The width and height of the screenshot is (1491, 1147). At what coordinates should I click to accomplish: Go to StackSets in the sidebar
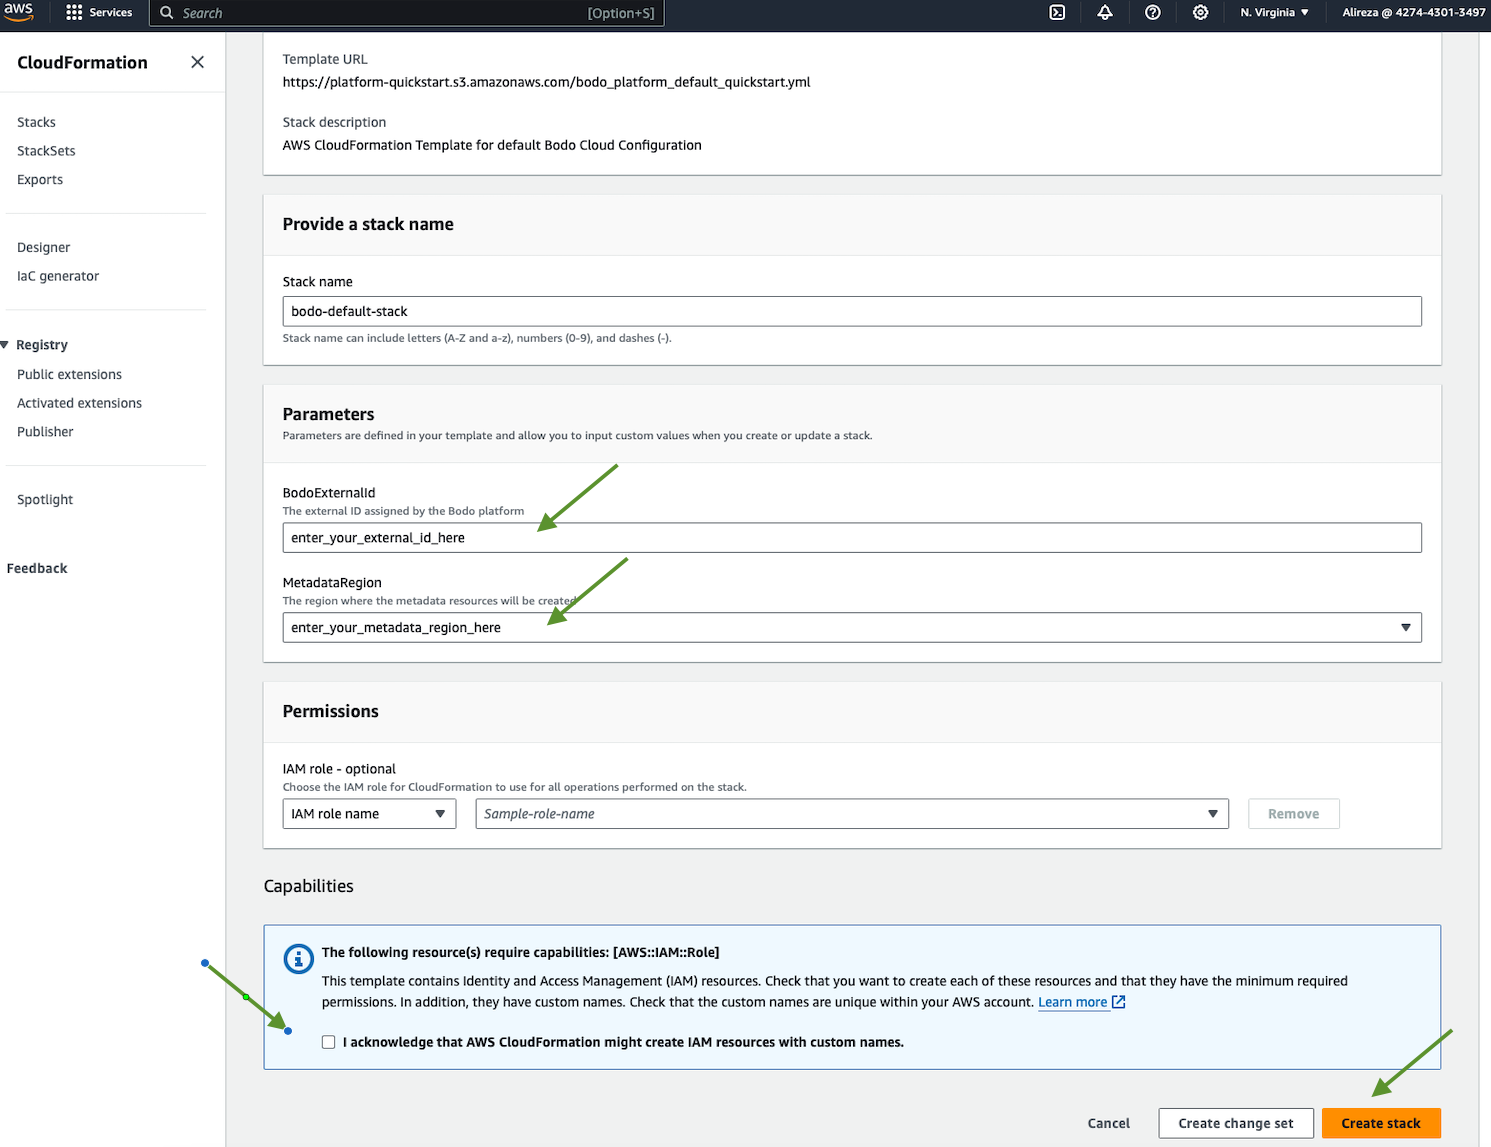[x=46, y=151]
